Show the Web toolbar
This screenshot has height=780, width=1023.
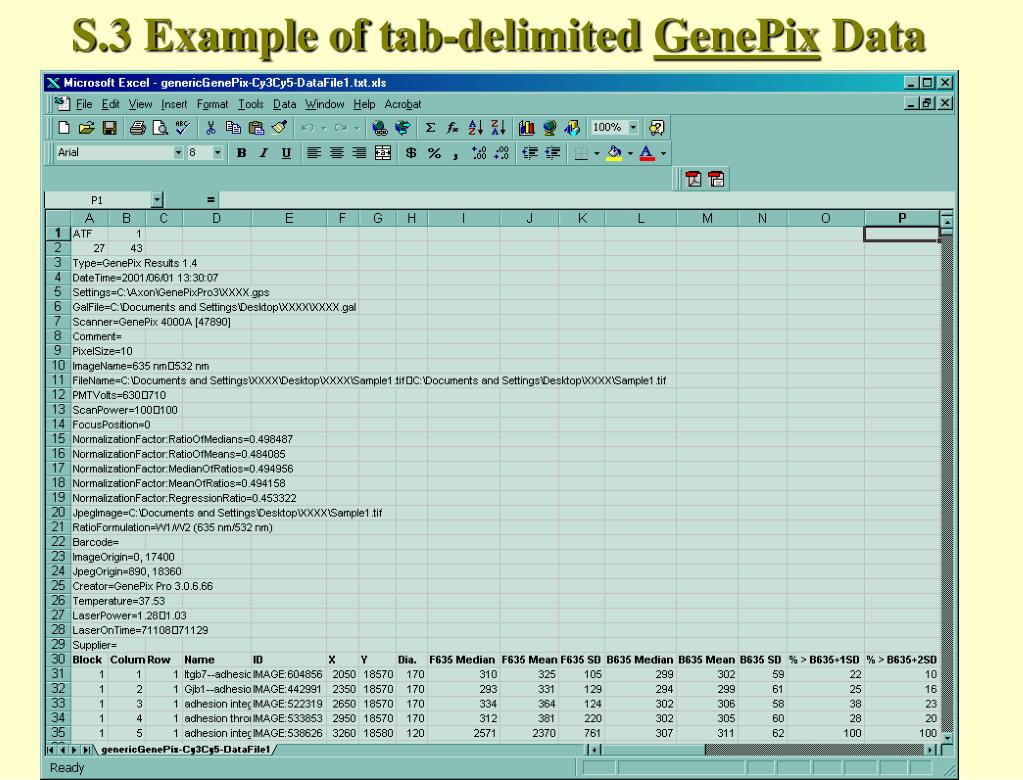(x=403, y=128)
